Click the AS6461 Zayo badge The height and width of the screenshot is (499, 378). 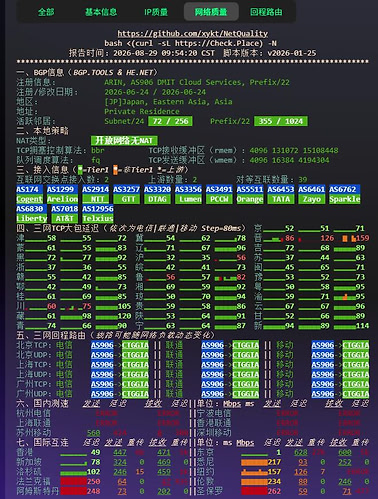[x=312, y=194]
